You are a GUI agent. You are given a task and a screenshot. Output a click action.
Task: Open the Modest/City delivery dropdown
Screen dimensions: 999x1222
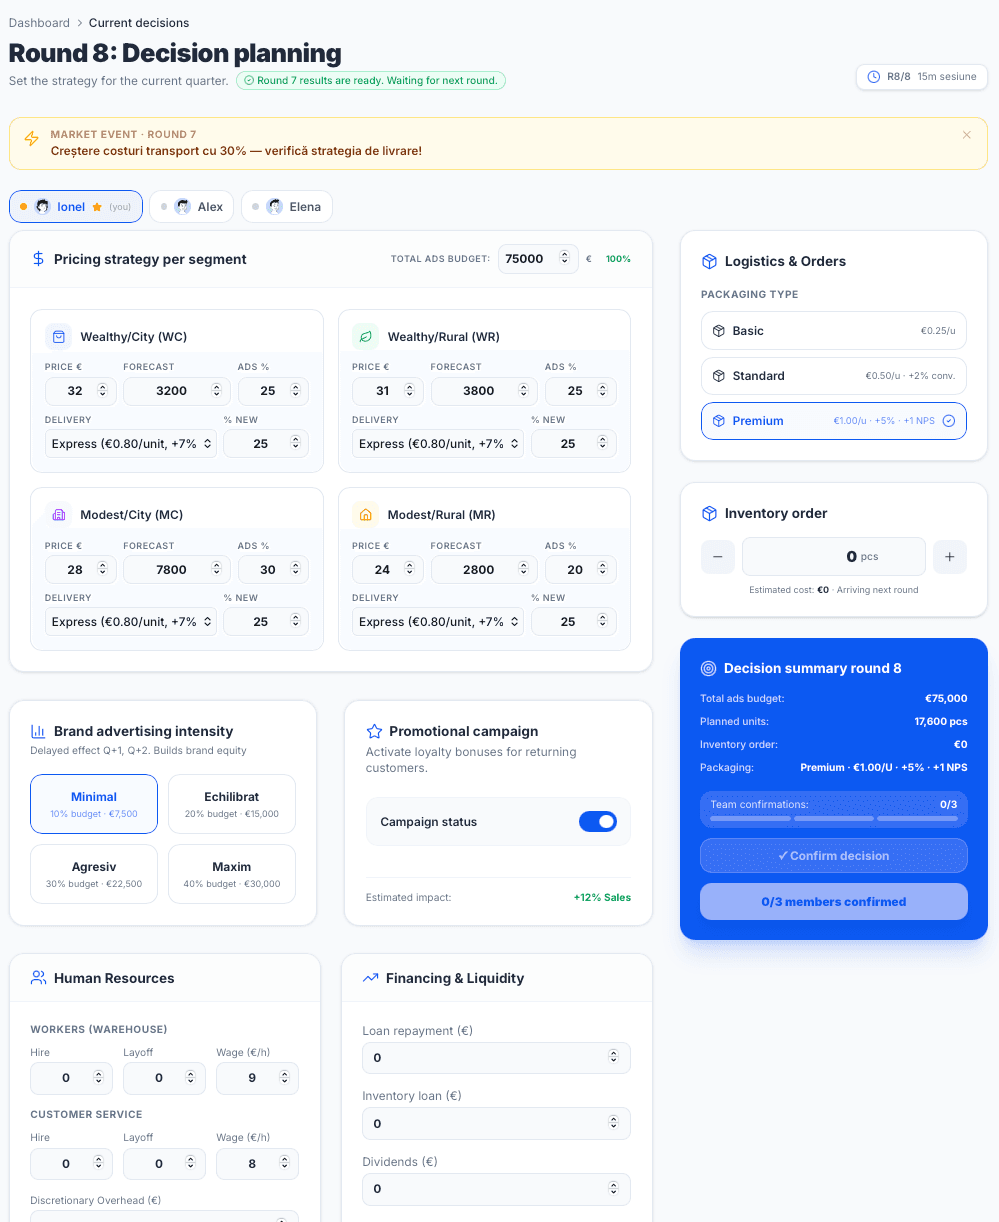pyautogui.click(x=131, y=622)
